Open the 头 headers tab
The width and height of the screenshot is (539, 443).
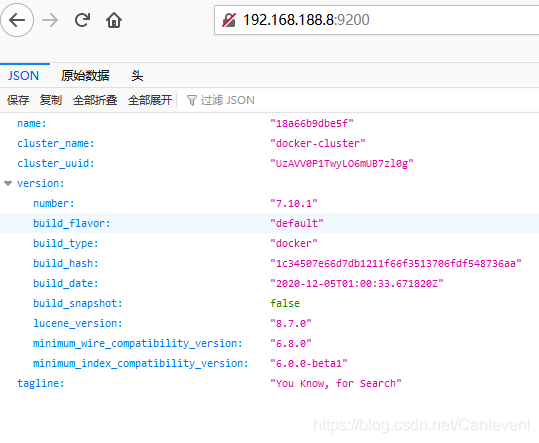[x=137, y=76]
